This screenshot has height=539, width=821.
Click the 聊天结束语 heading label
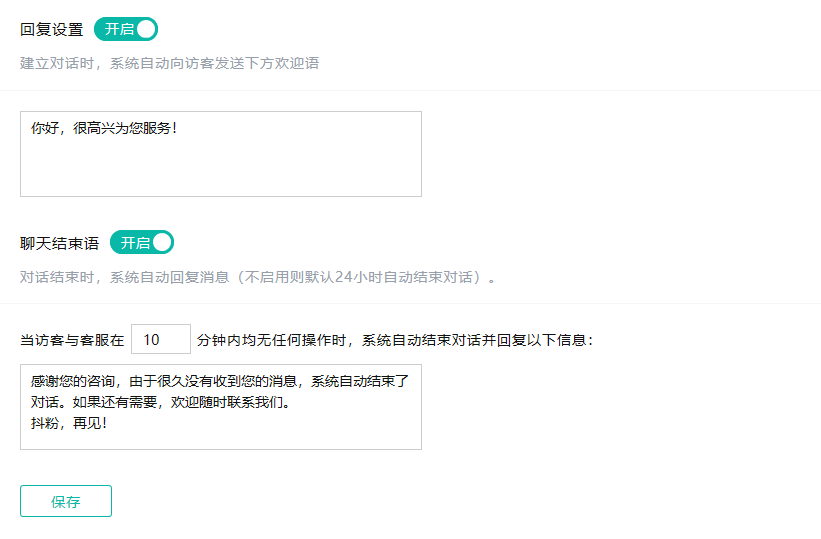pyautogui.click(x=60, y=244)
